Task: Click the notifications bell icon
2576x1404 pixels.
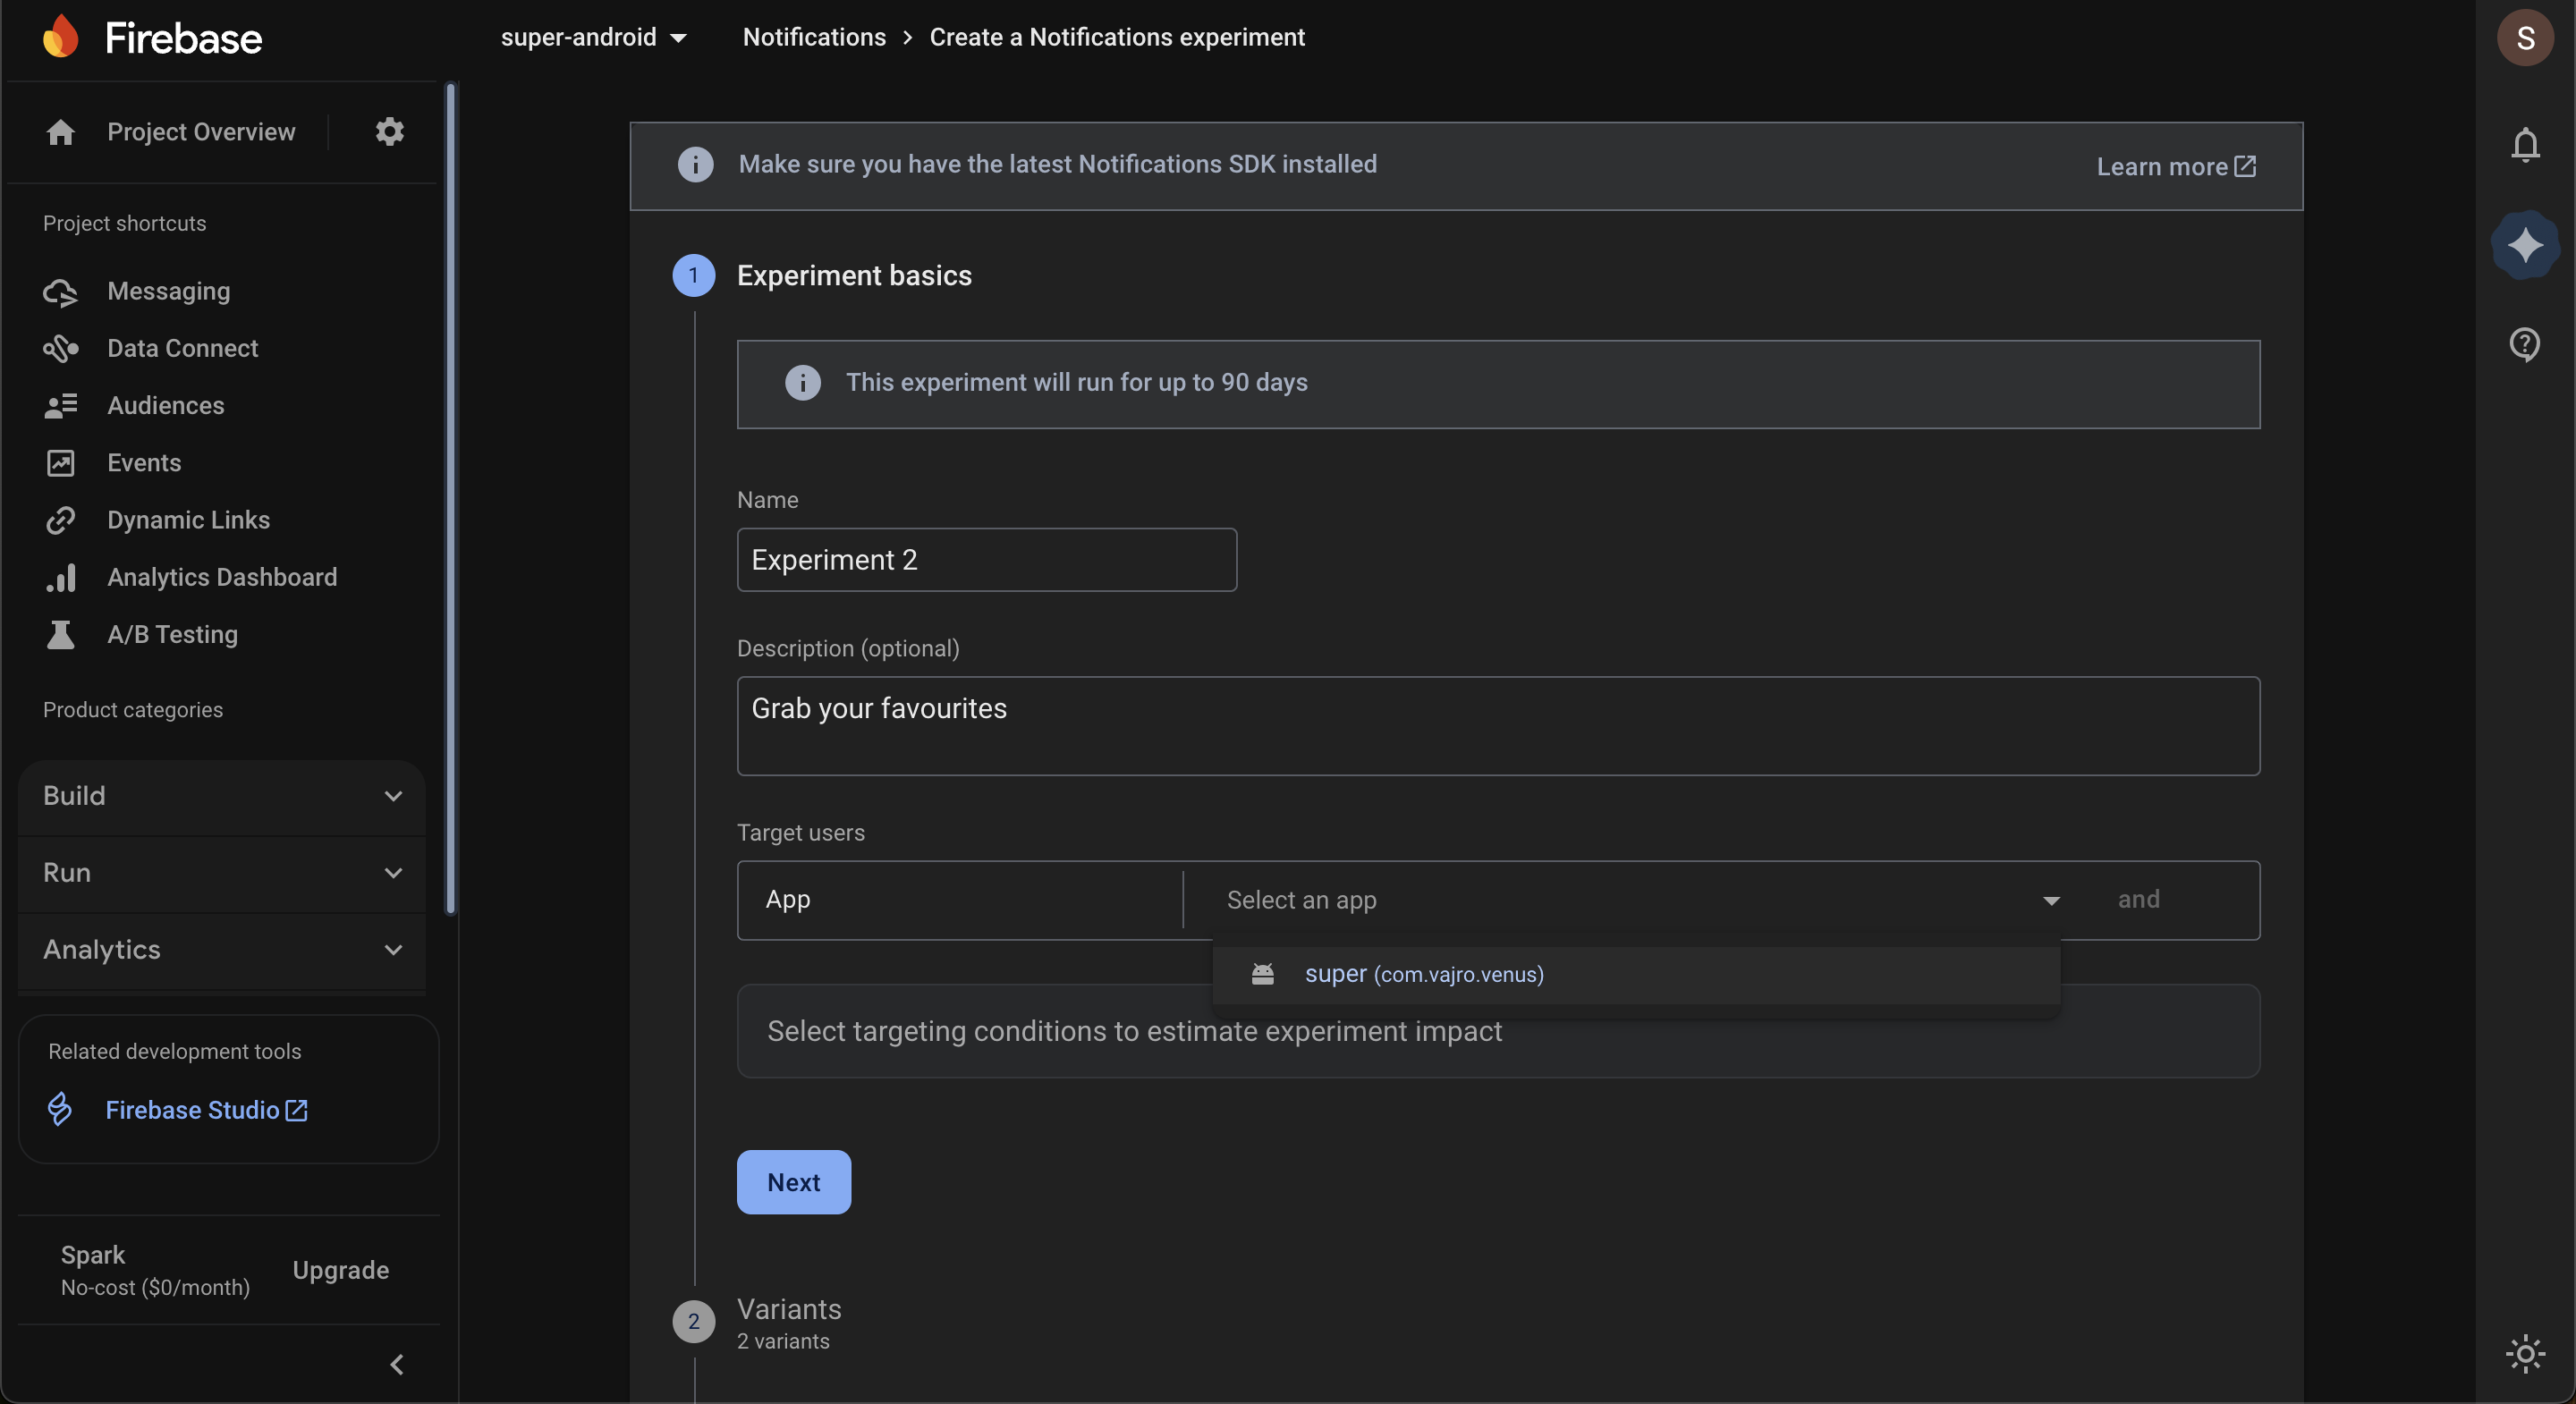Action: click(x=2525, y=145)
